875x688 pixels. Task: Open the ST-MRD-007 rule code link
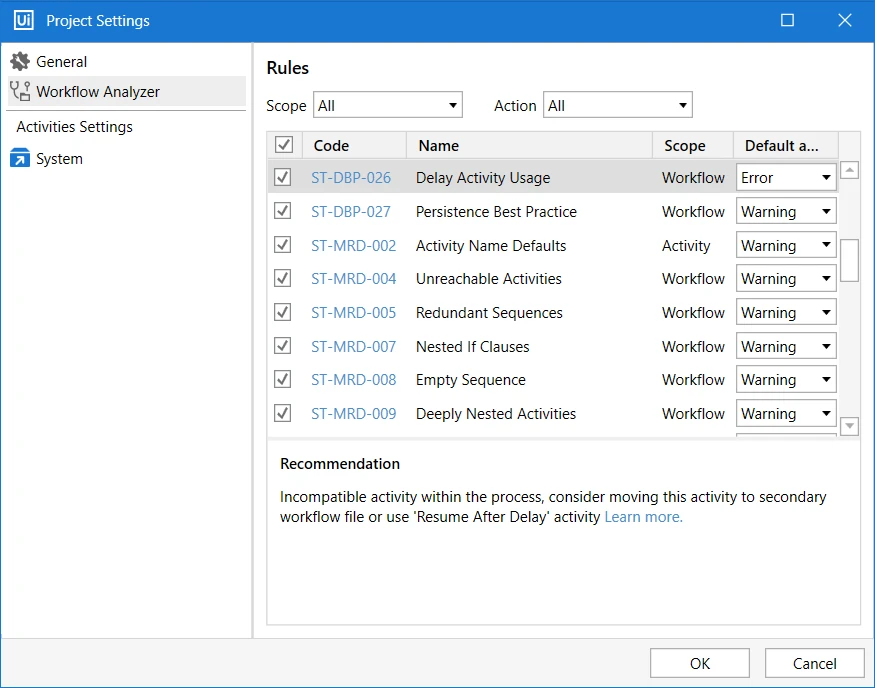(354, 347)
